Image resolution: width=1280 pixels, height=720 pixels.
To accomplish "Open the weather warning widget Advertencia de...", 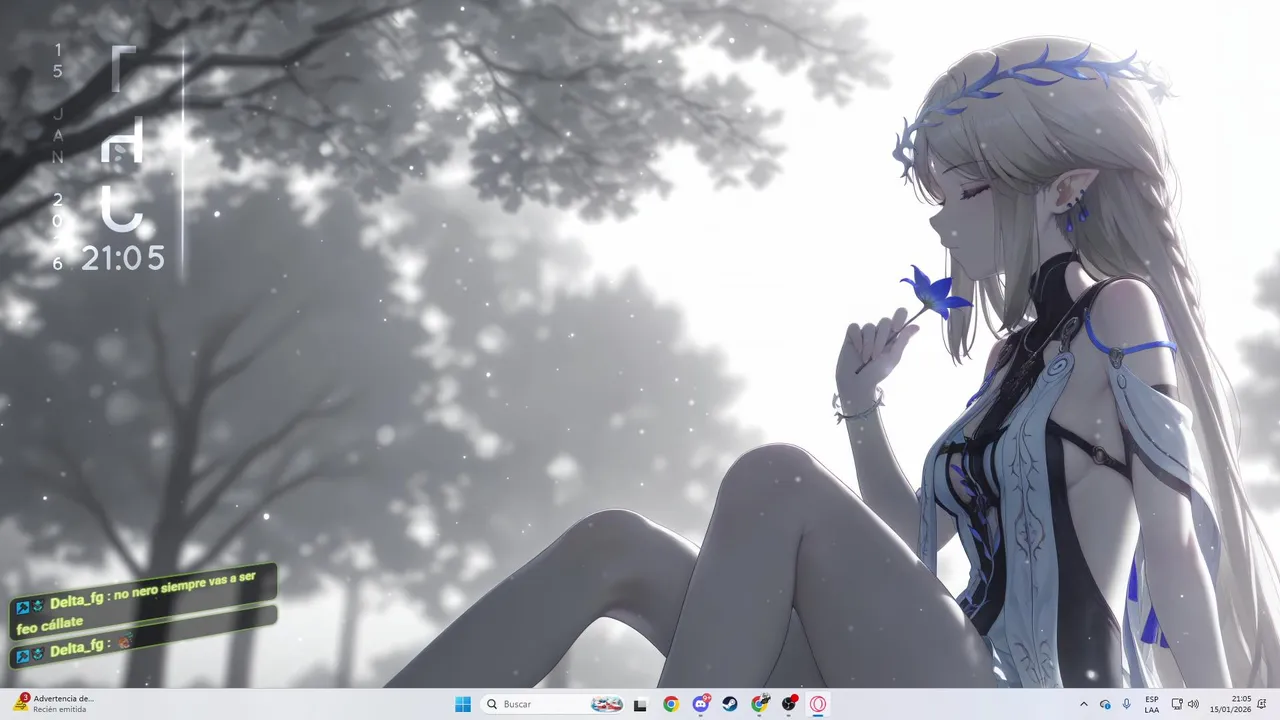I will 56,704.
